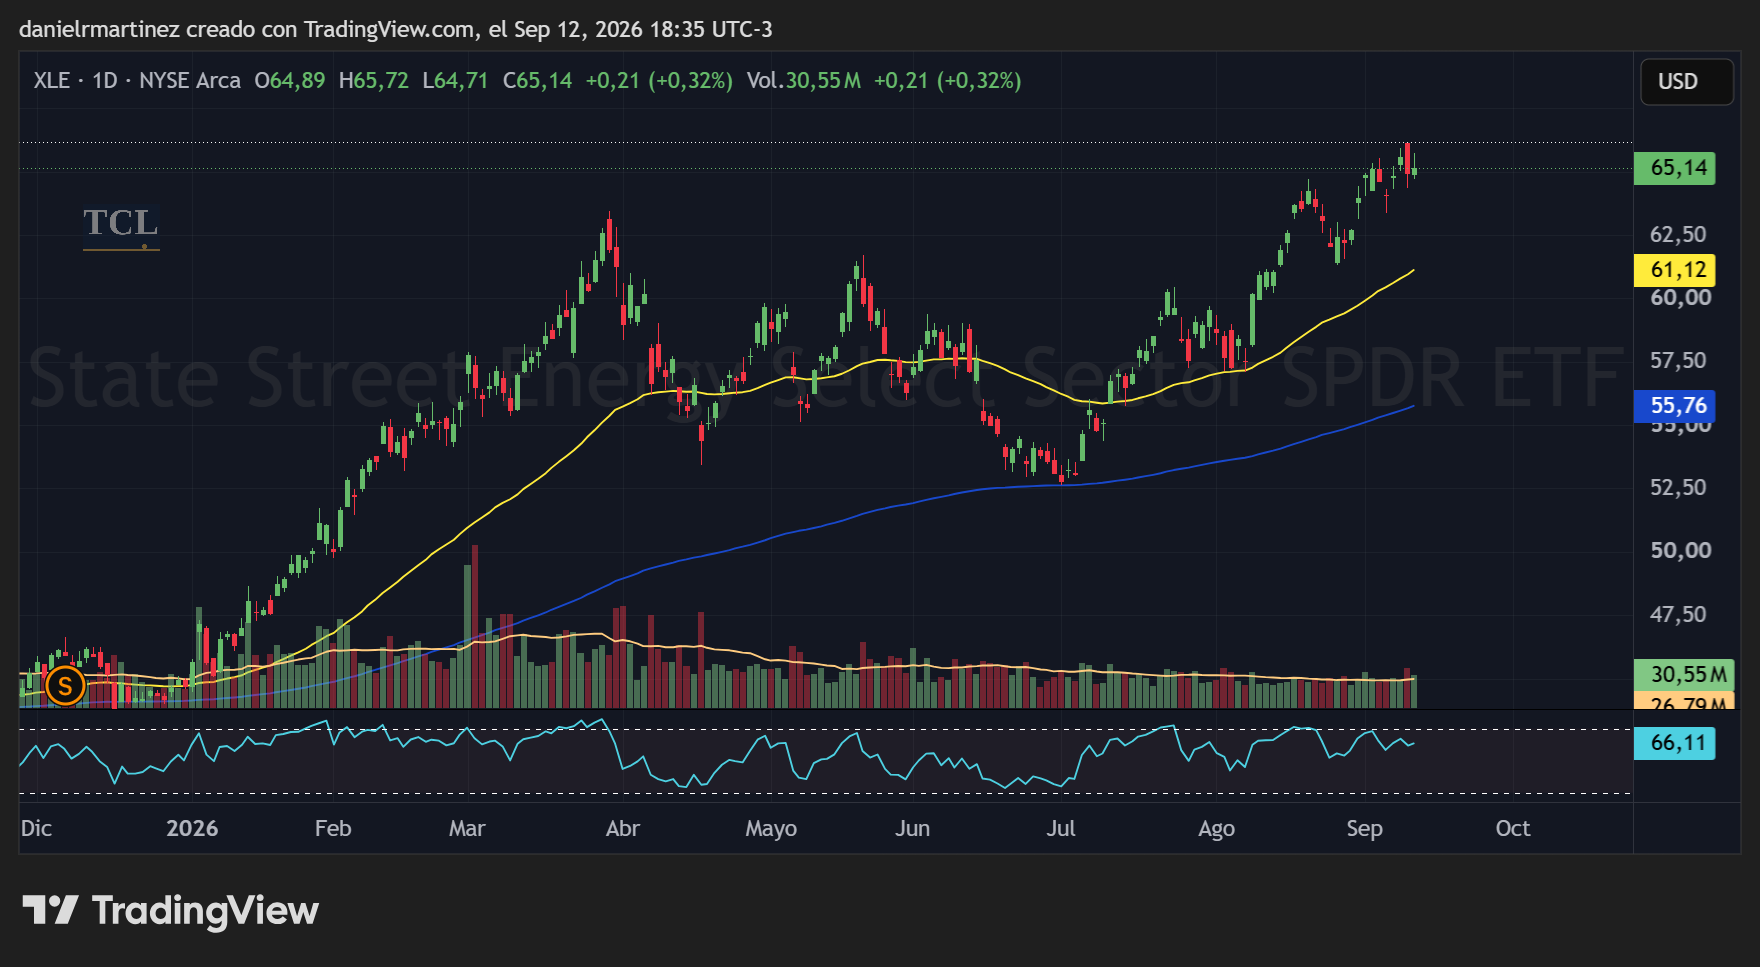Screen dimensions: 1760x967
Task: Click the Abr label on the time axis
Action: pyautogui.click(x=623, y=829)
